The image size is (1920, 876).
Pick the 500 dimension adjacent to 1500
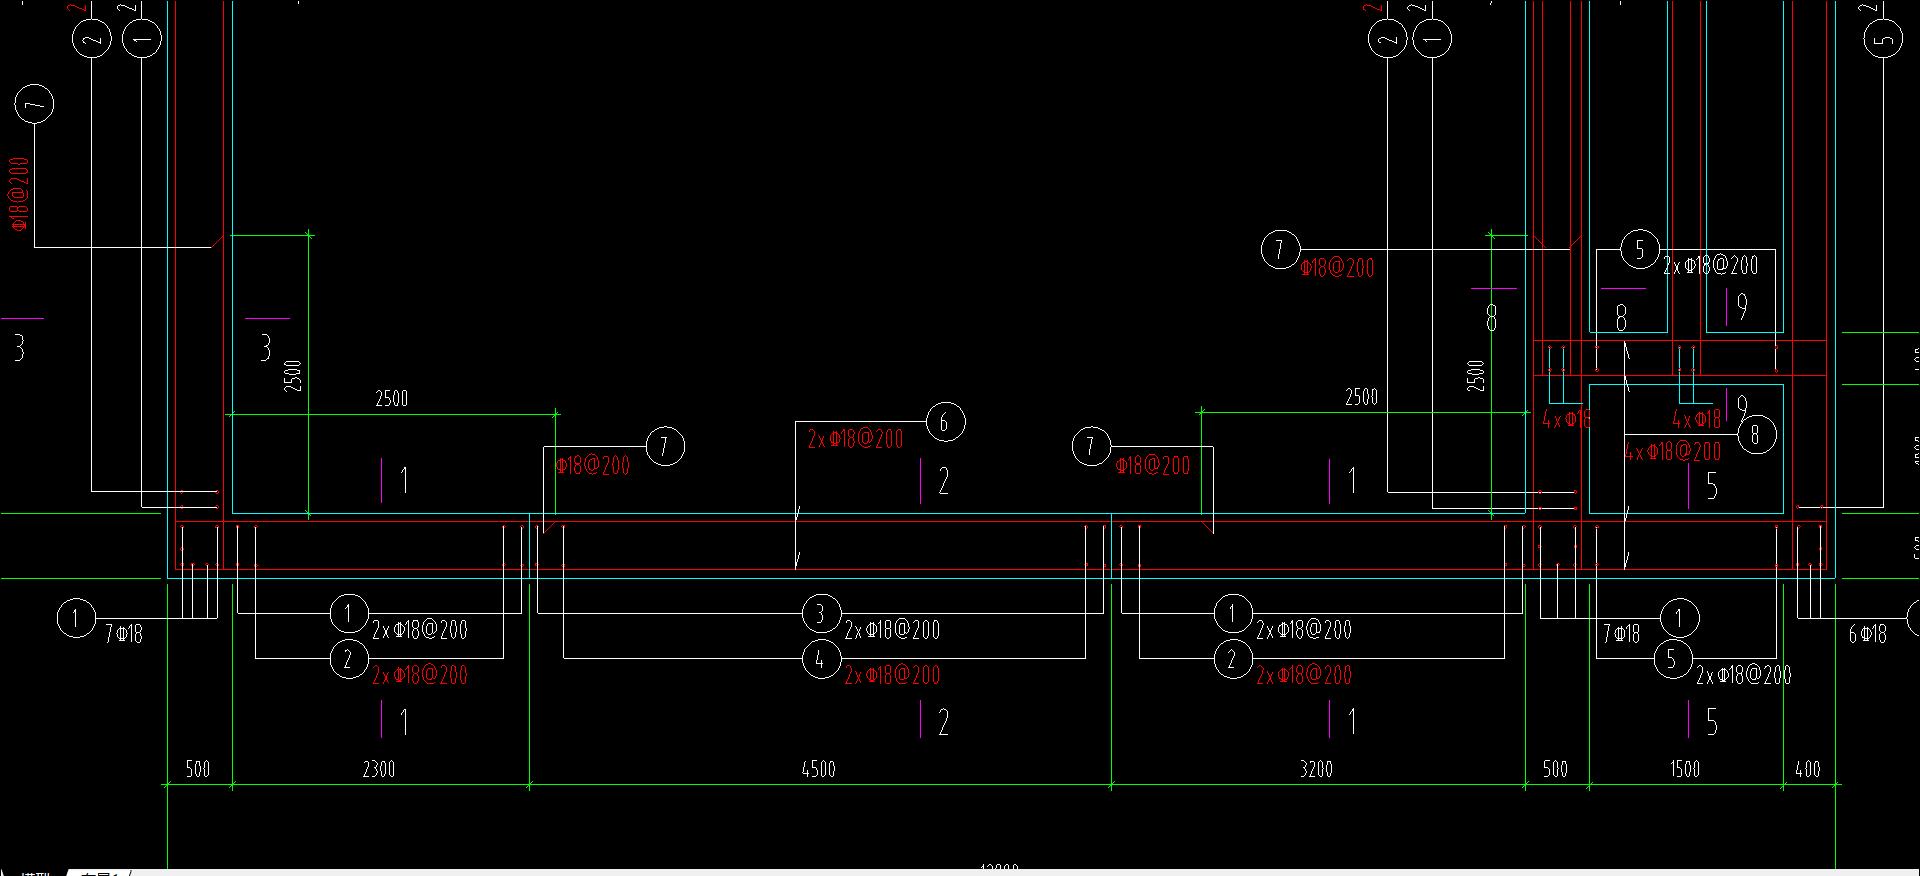click(1555, 769)
